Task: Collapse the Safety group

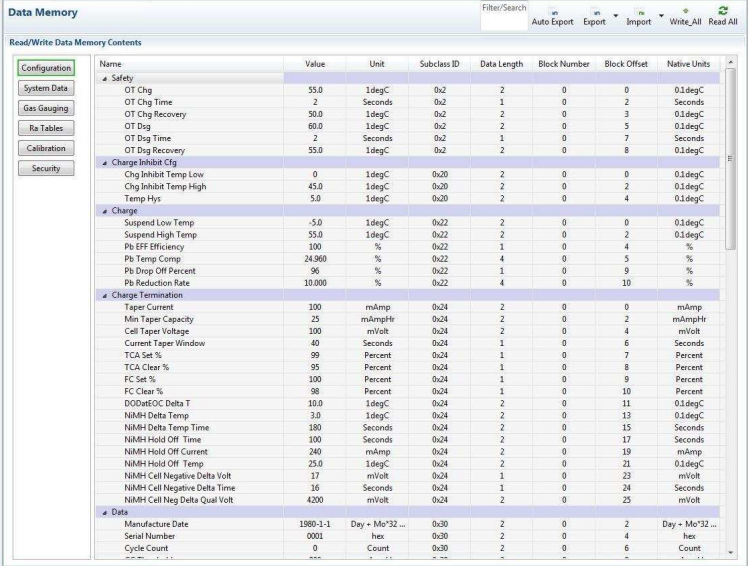Action: [x=104, y=79]
